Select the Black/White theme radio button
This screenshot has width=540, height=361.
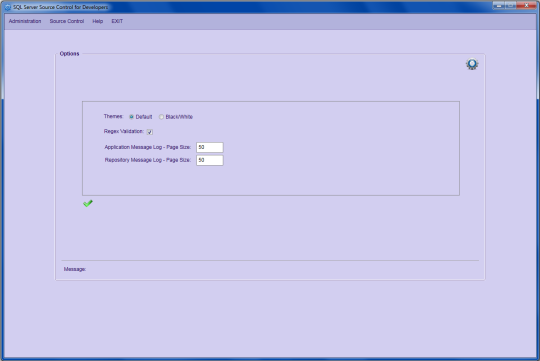pos(161,117)
